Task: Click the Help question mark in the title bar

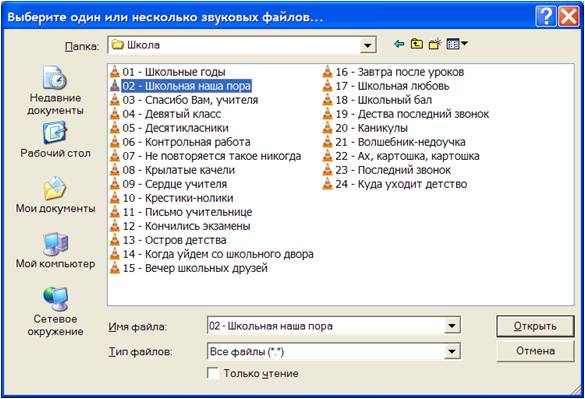Action: [x=546, y=17]
